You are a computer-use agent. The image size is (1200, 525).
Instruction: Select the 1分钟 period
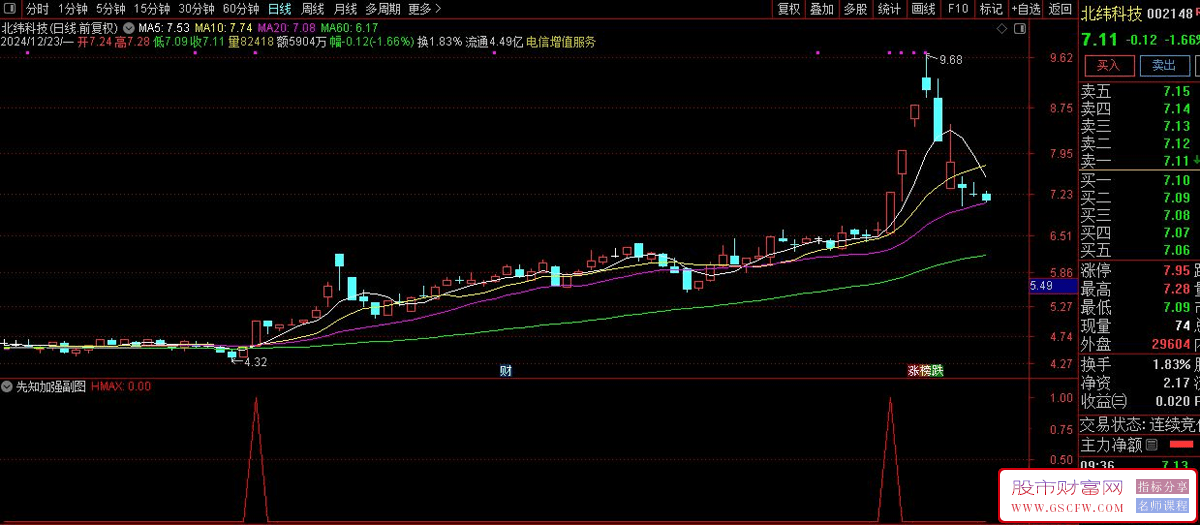[x=73, y=9]
